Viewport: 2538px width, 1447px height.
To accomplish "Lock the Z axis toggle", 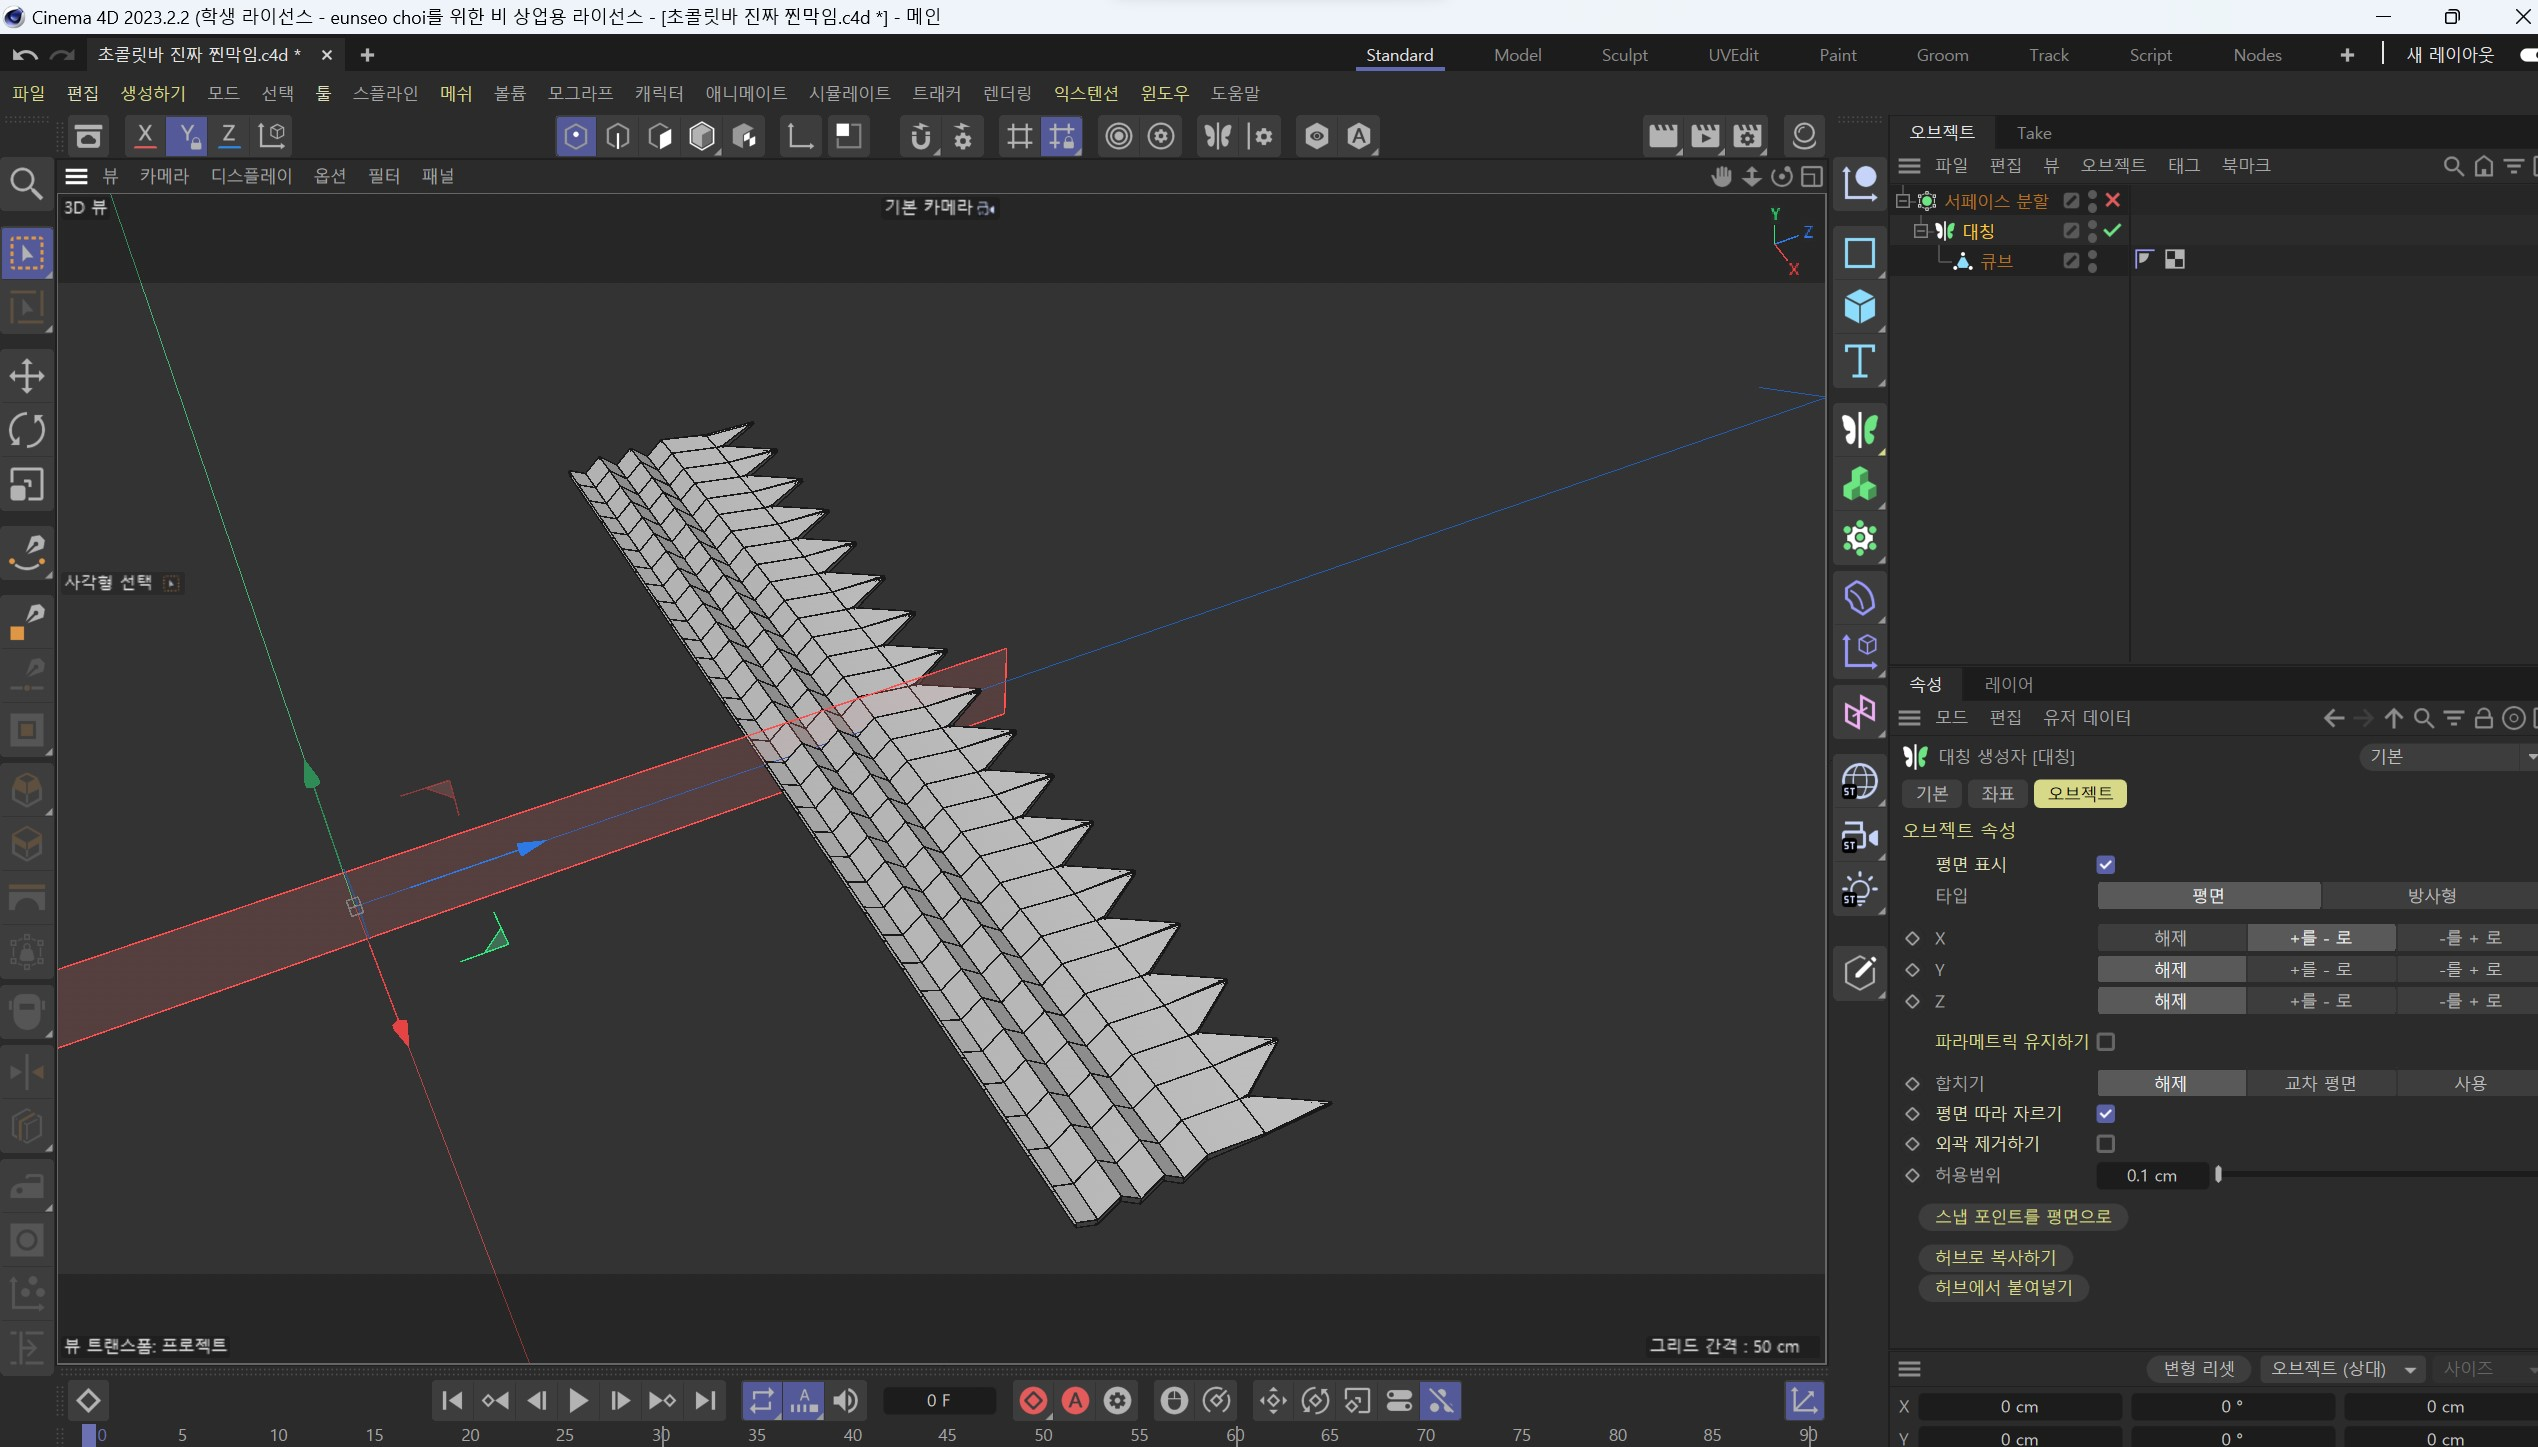I will pyautogui.click(x=229, y=136).
